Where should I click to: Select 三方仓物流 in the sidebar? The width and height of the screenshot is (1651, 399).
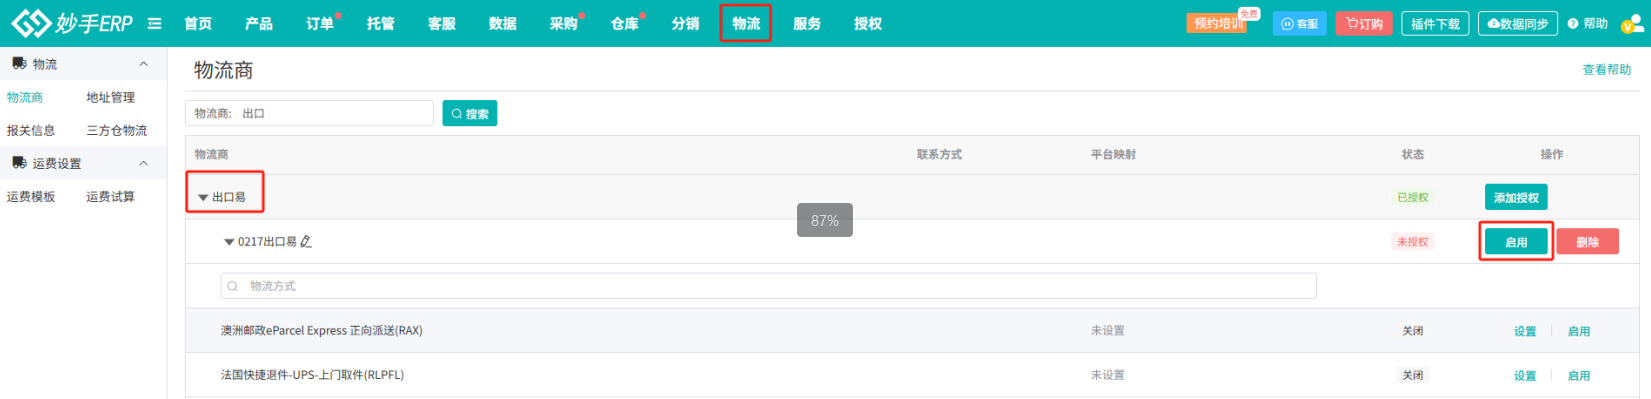click(116, 130)
